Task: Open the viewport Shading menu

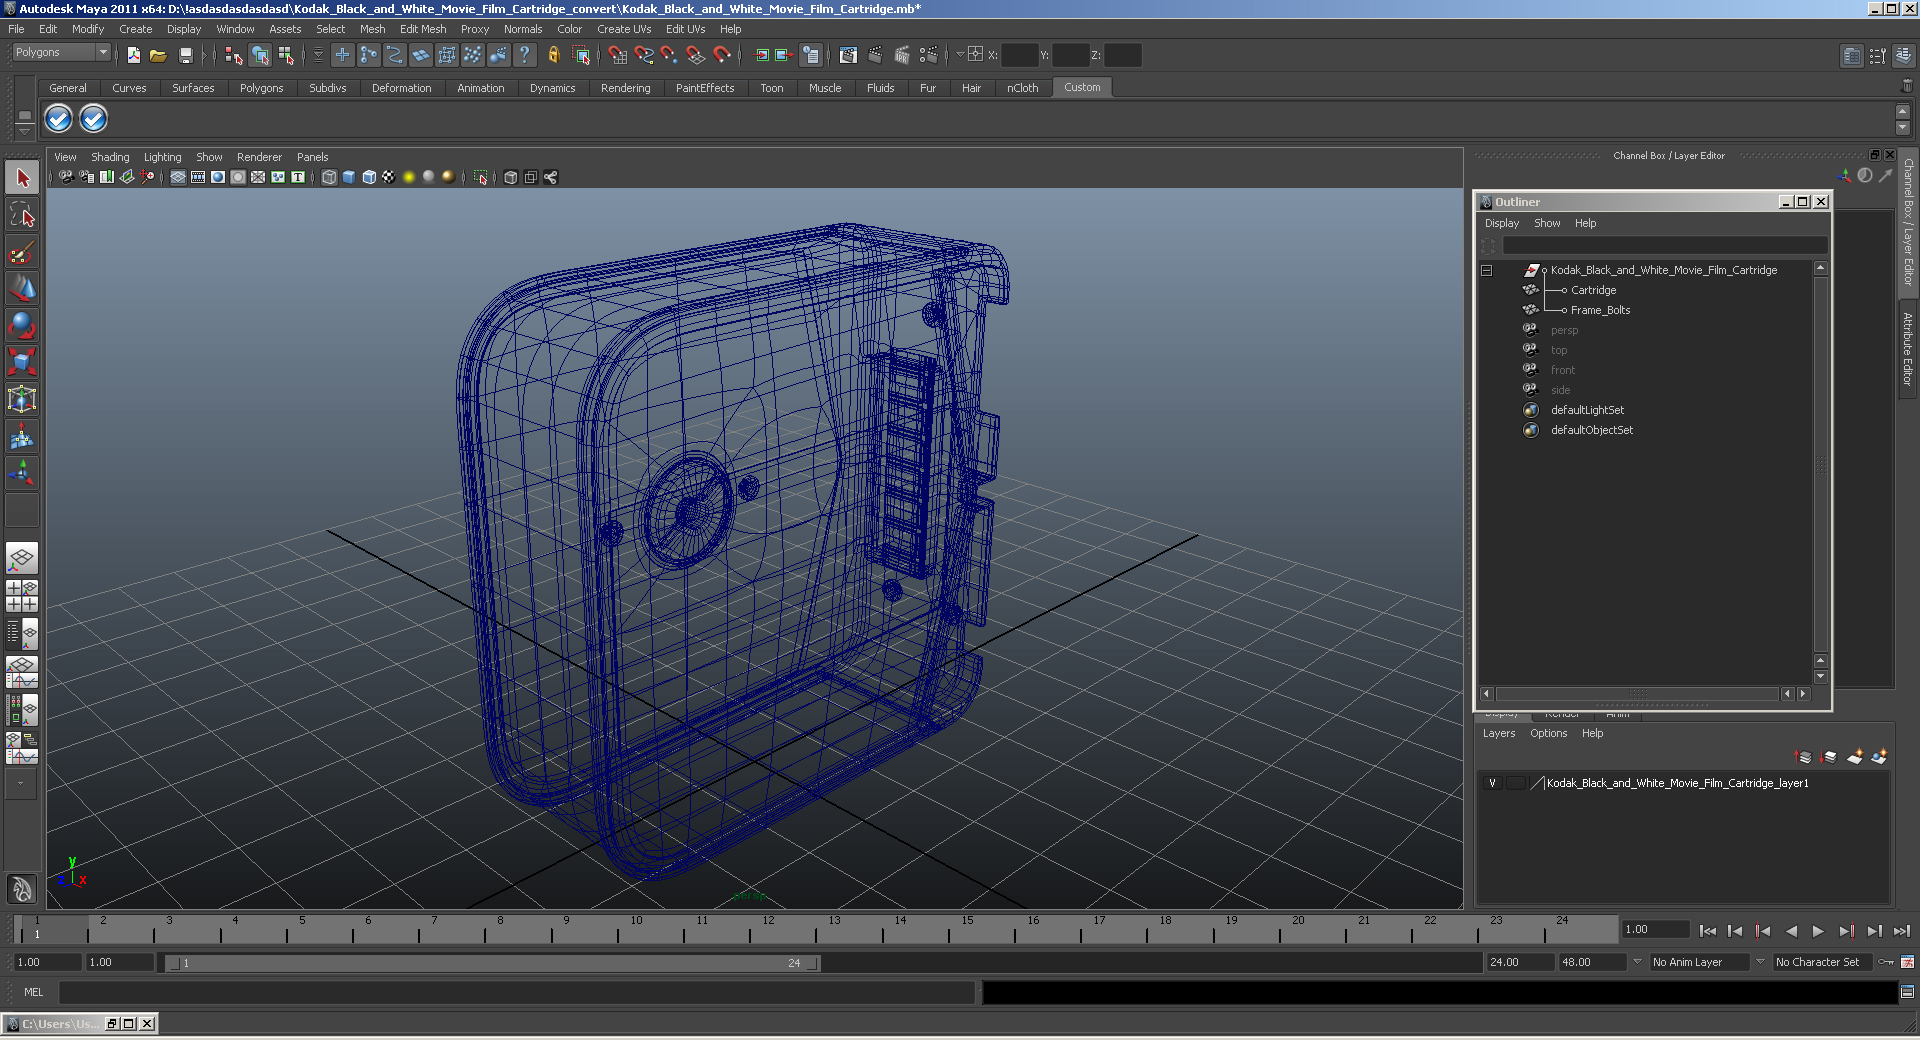Action: click(110, 157)
